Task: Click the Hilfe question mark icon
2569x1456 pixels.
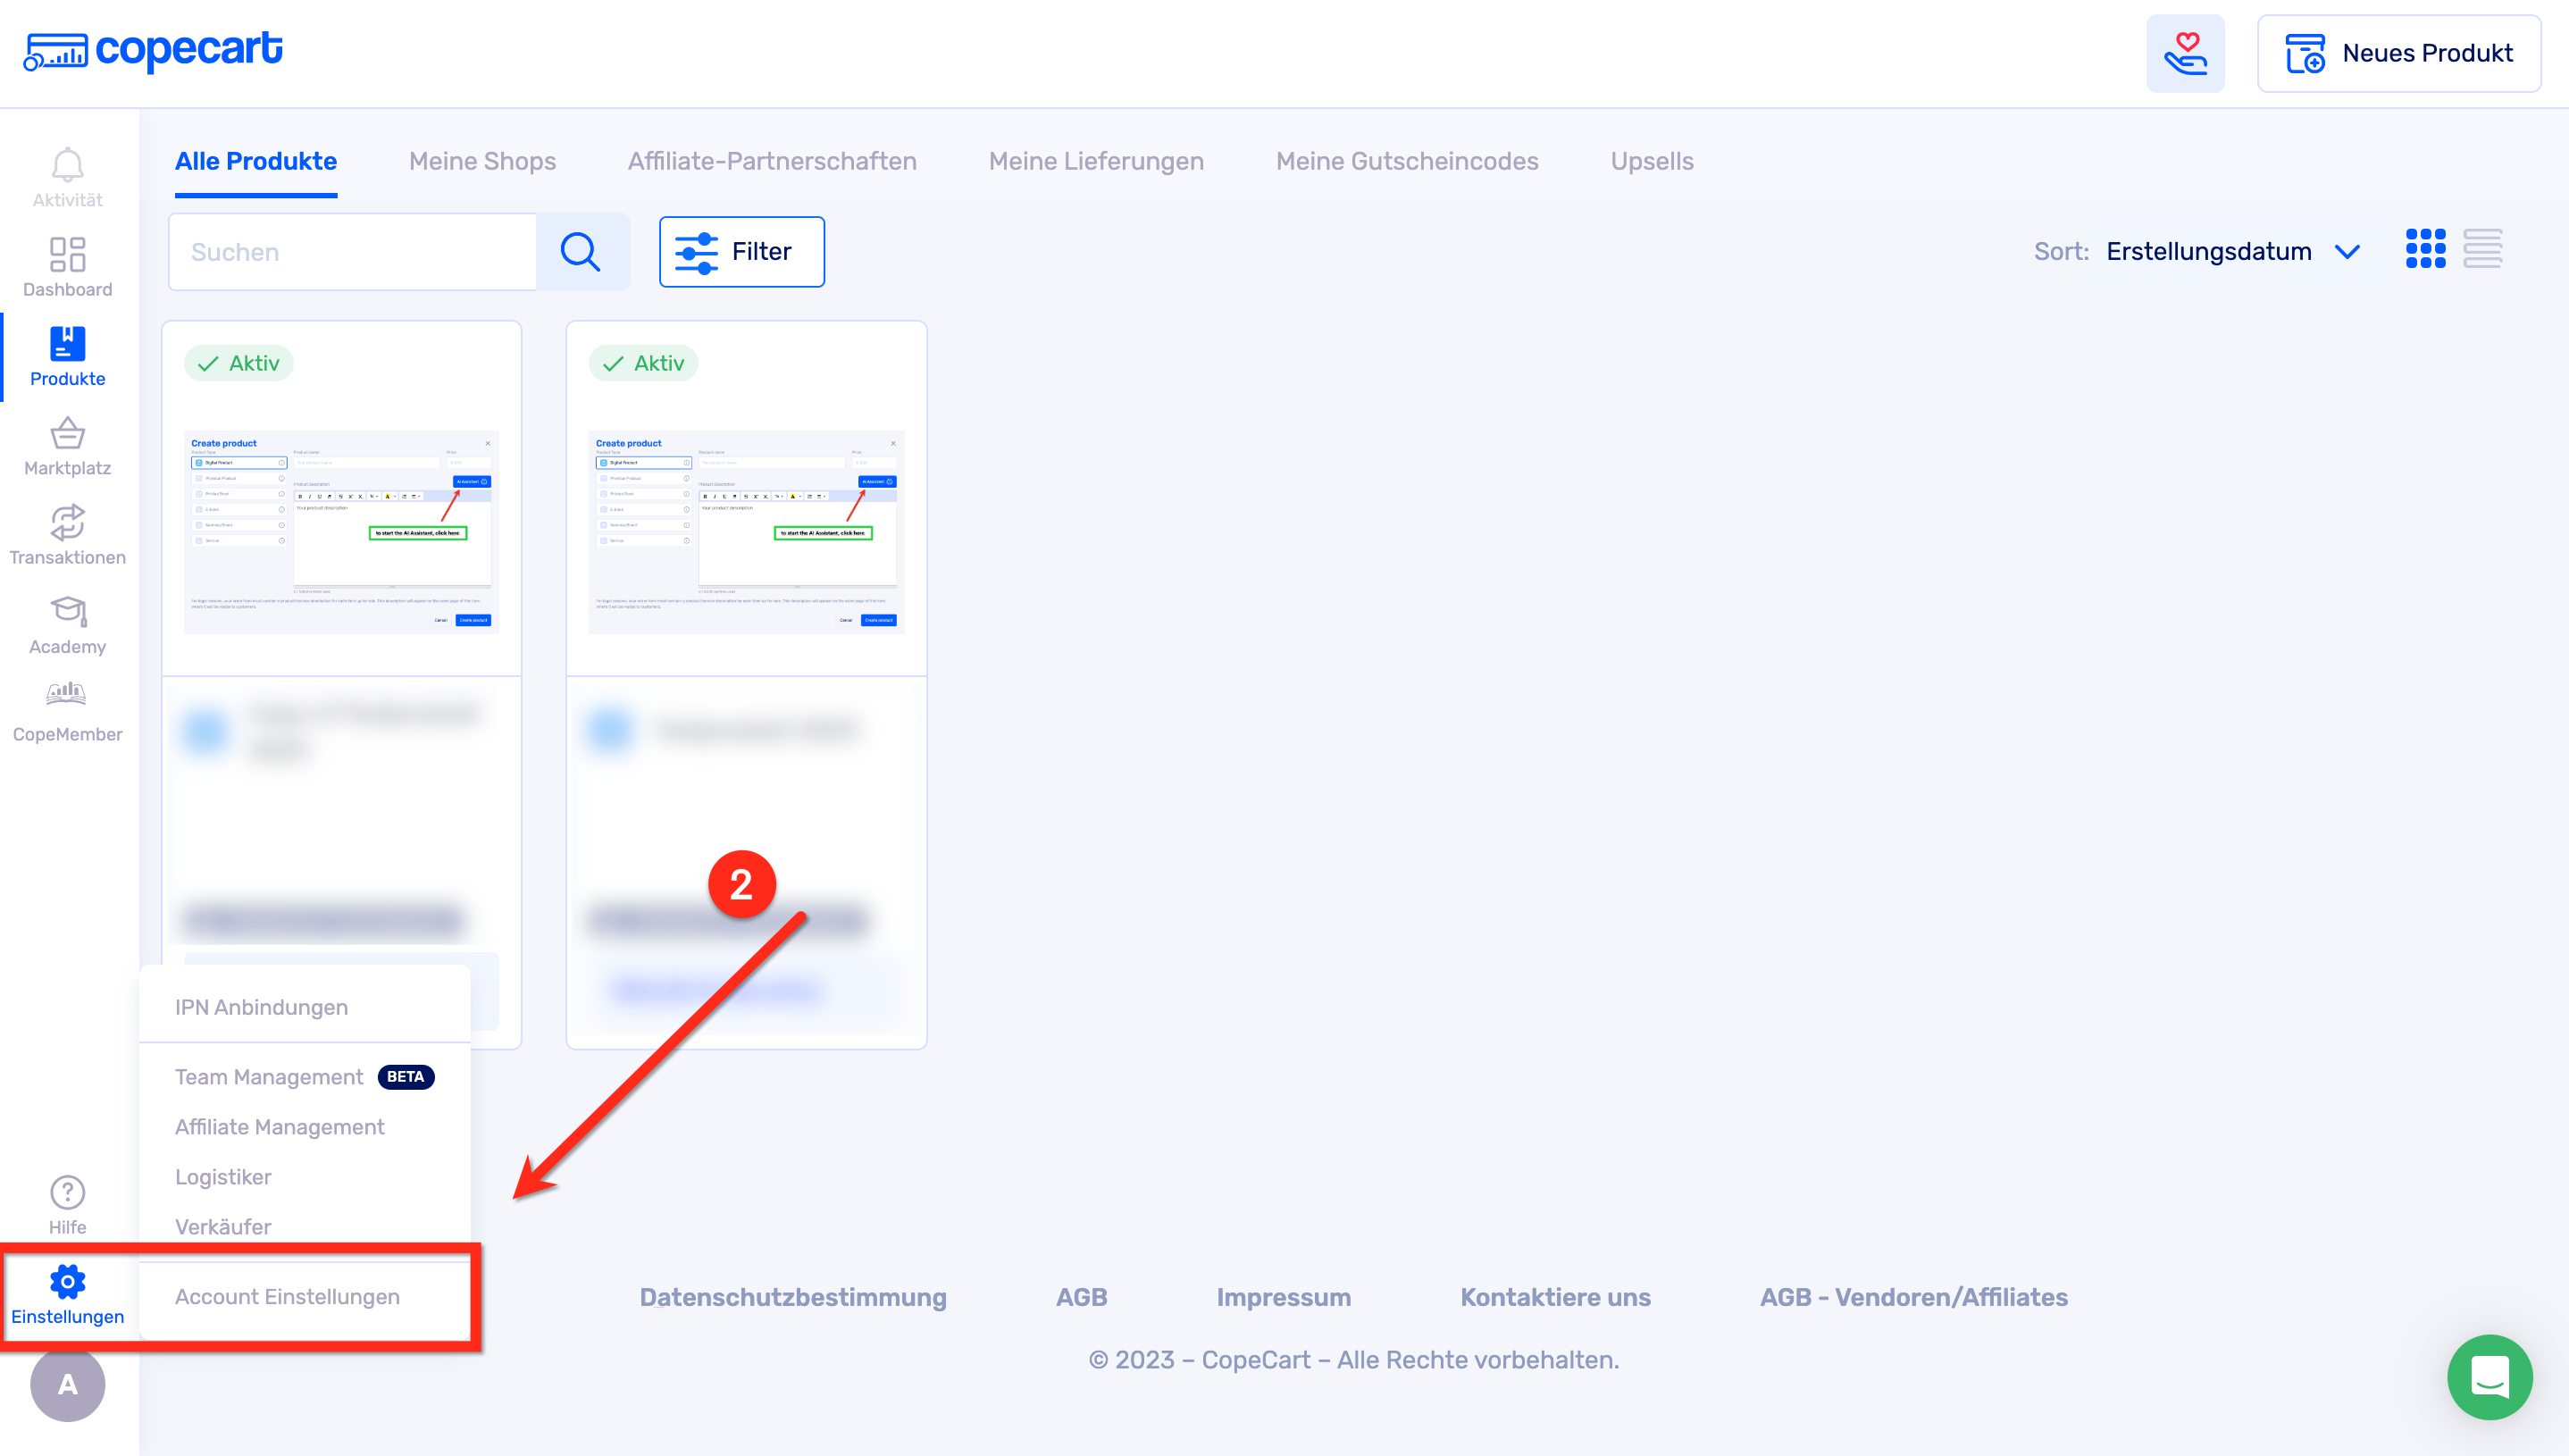Action: pos(67,1192)
